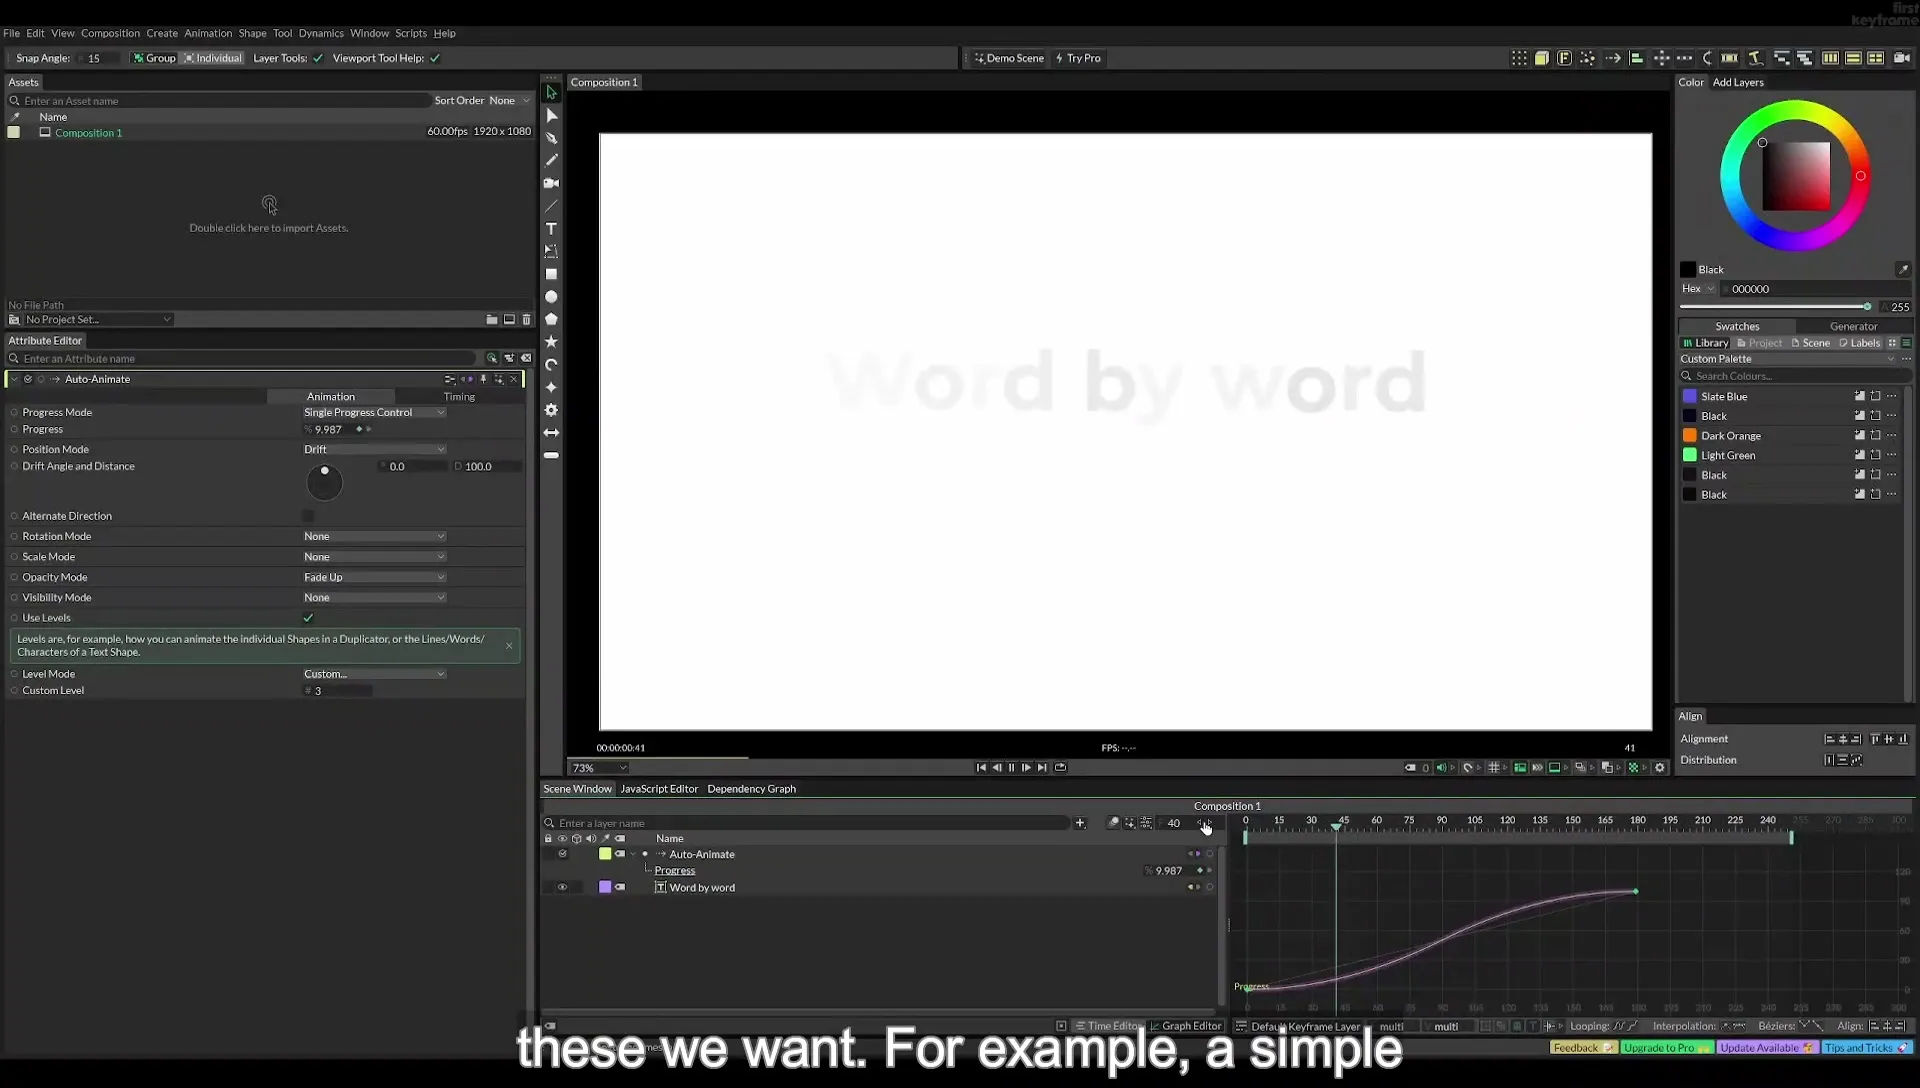Screen dimensions: 1920x1088
Task: Toggle Viewport Tool Help checkmark
Action: coord(435,58)
